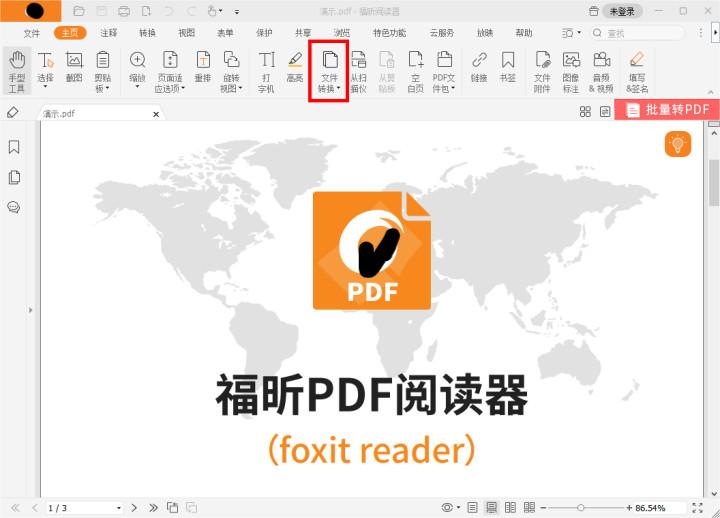The height and width of the screenshot is (518, 720).
Task: Expand the Zoom (缩放) dropdown arrow
Action: (137, 87)
